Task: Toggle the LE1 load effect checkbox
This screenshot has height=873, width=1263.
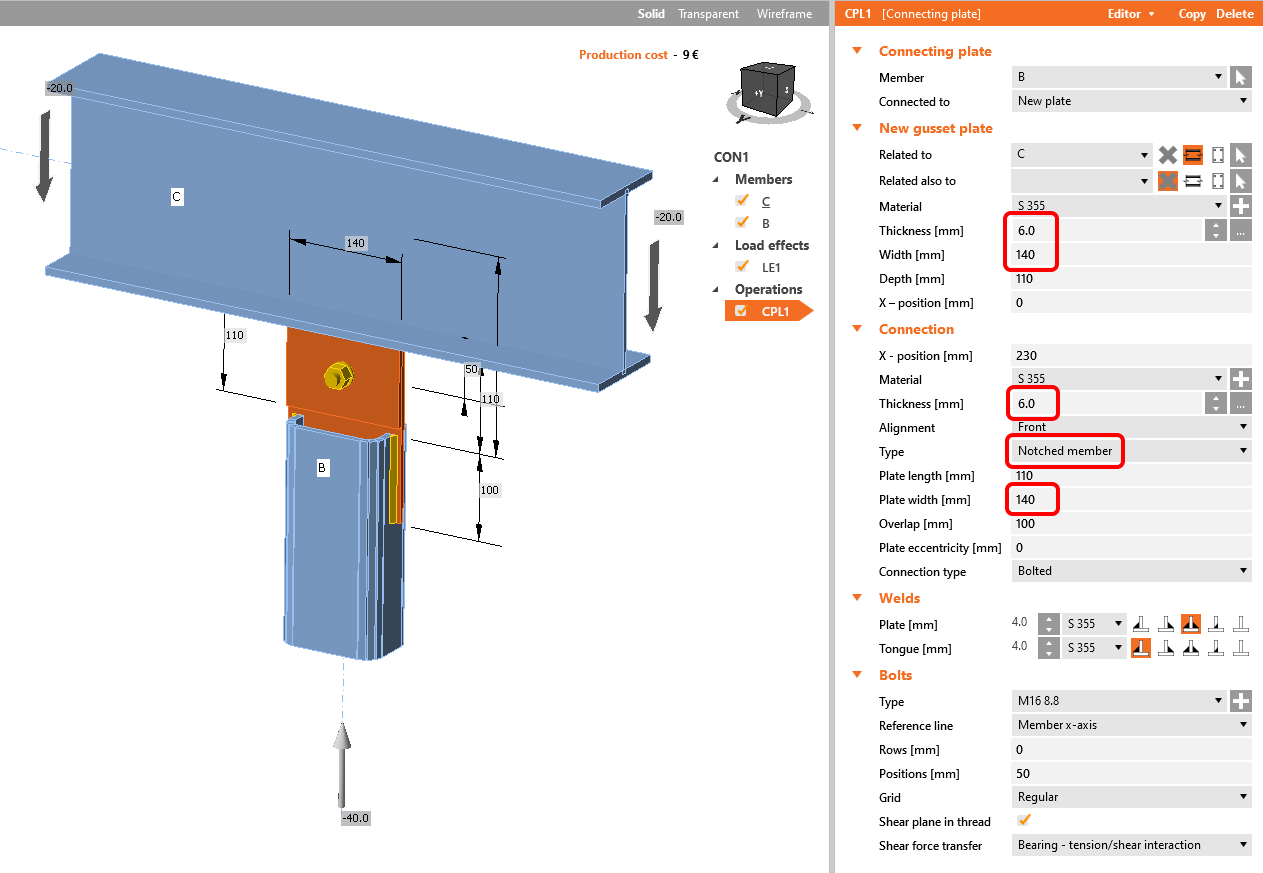Action: [742, 266]
